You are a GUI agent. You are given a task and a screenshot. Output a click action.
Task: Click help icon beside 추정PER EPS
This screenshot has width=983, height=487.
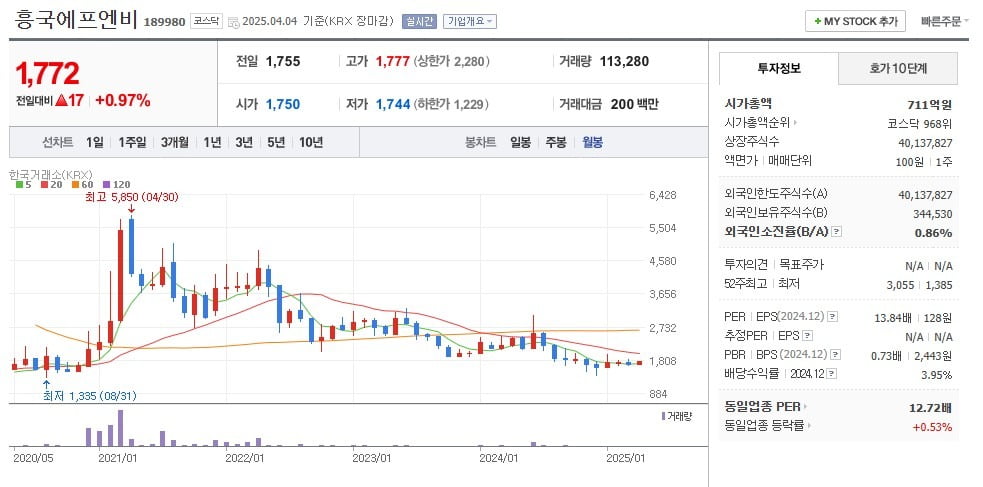[808, 336]
